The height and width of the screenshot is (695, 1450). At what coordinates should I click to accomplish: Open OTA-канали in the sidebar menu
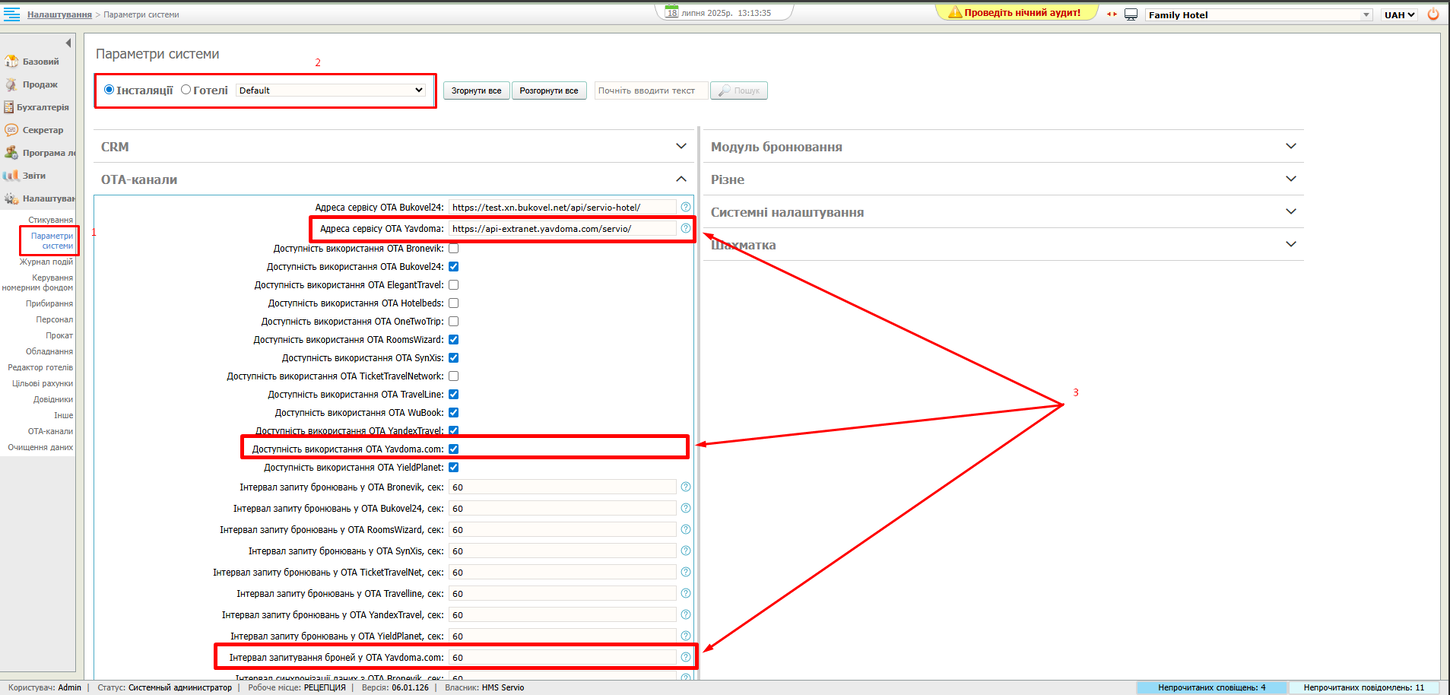click(50, 431)
